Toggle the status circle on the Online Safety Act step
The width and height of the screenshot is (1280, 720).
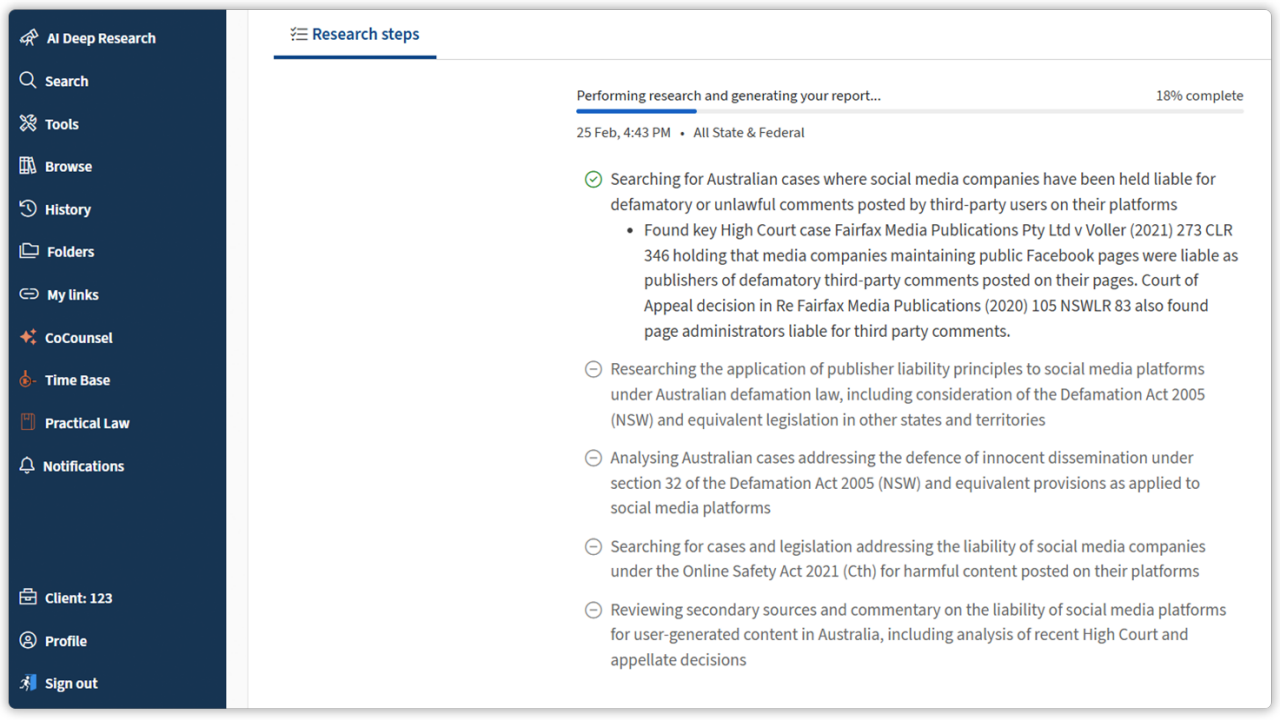[593, 546]
